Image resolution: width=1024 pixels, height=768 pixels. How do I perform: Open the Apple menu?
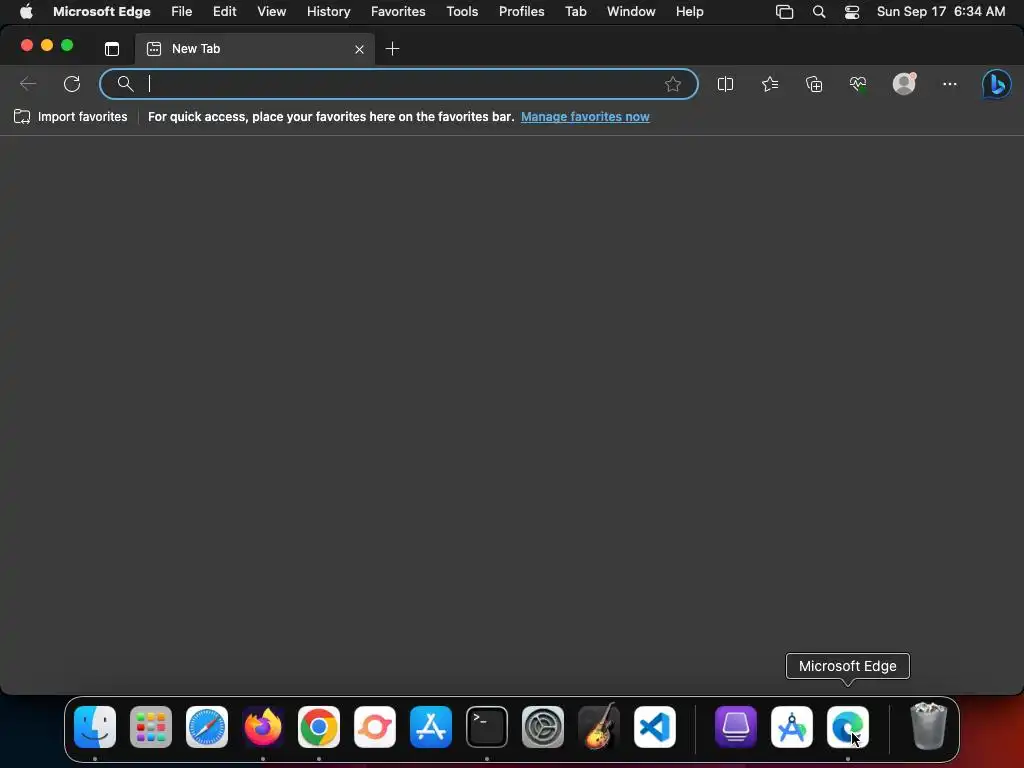tap(26, 11)
